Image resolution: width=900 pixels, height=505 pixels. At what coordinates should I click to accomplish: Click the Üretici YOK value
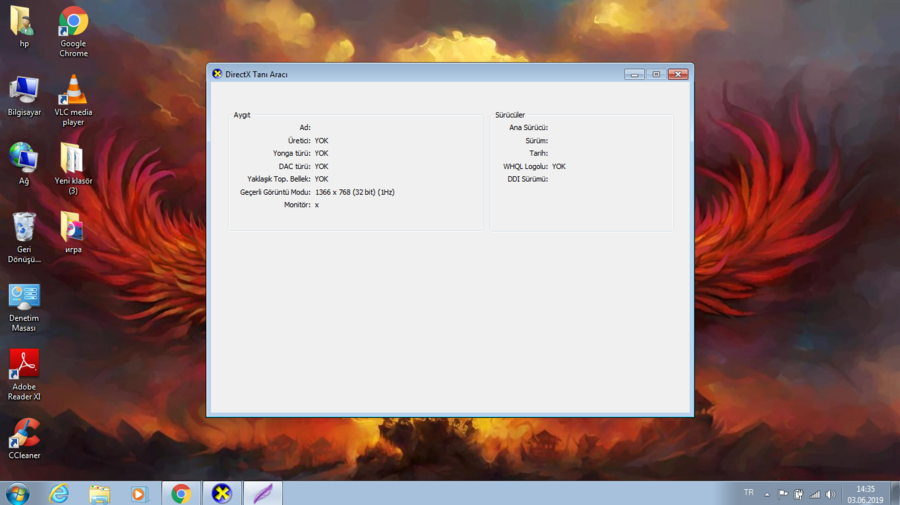(x=321, y=141)
